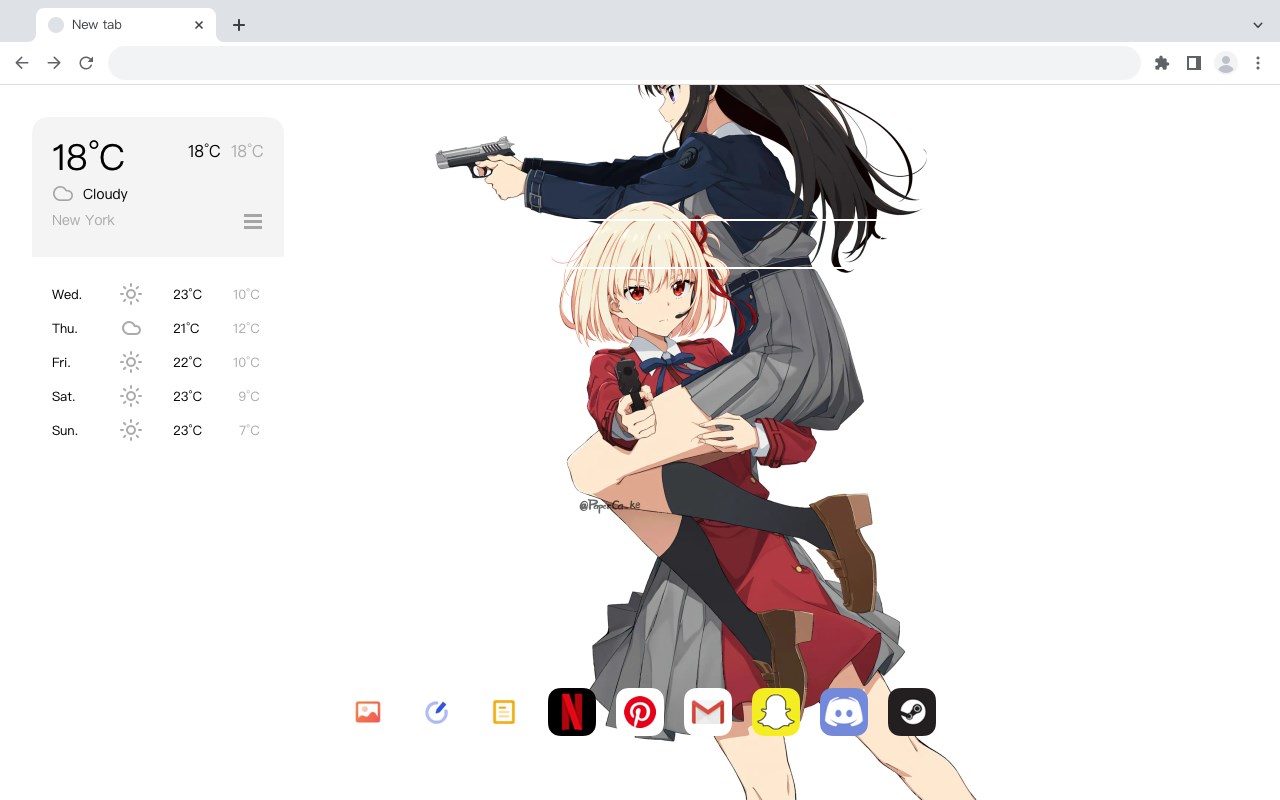Image resolution: width=1280 pixels, height=800 pixels.
Task: Open the Steam shortcut
Action: pyautogui.click(x=912, y=712)
